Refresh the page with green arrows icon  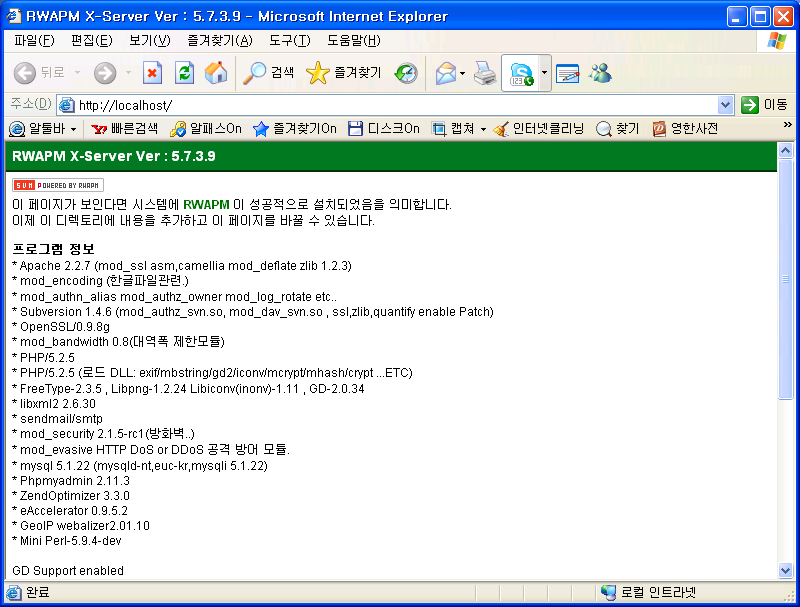(184, 73)
